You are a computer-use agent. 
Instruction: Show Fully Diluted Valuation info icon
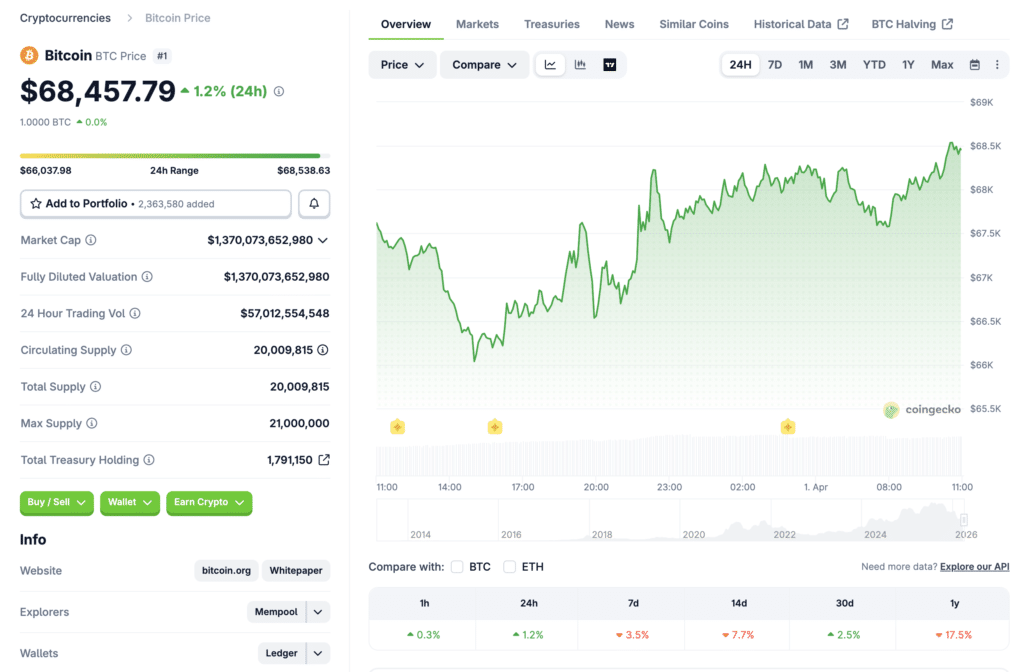click(x=147, y=277)
